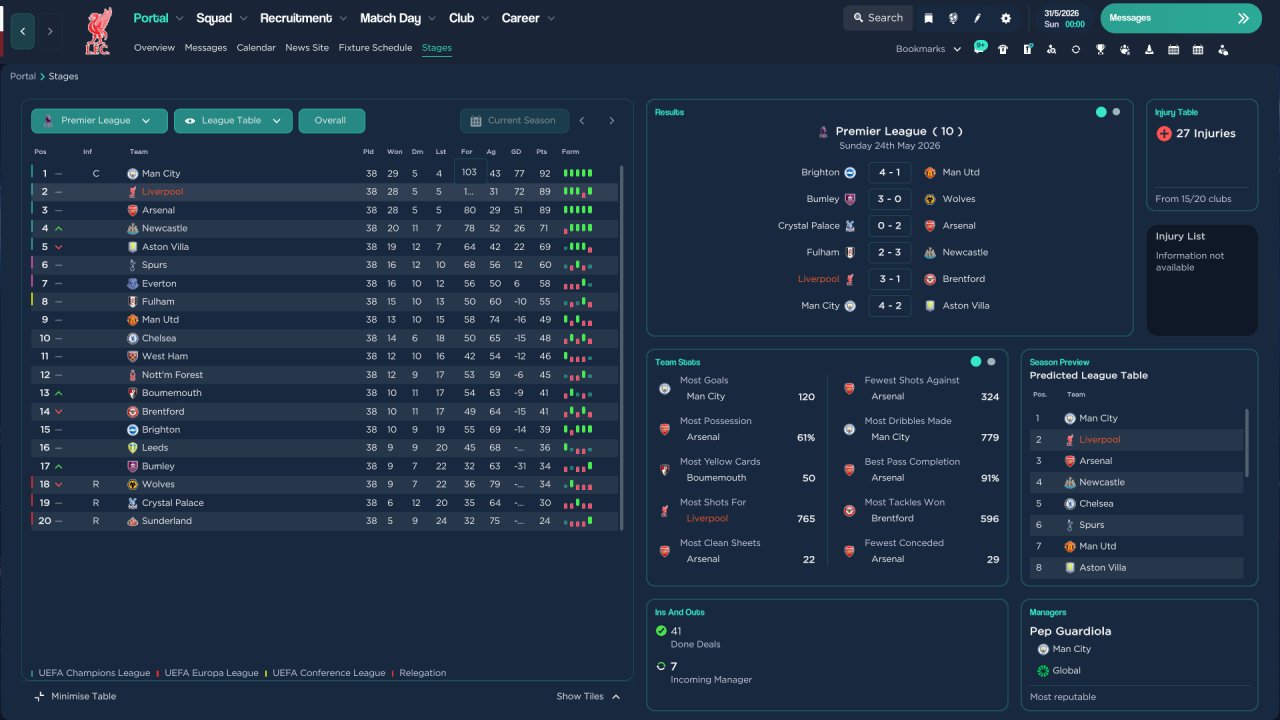The height and width of the screenshot is (720, 1280).
Task: Open settings gear icon in header
Action: click(1006, 18)
